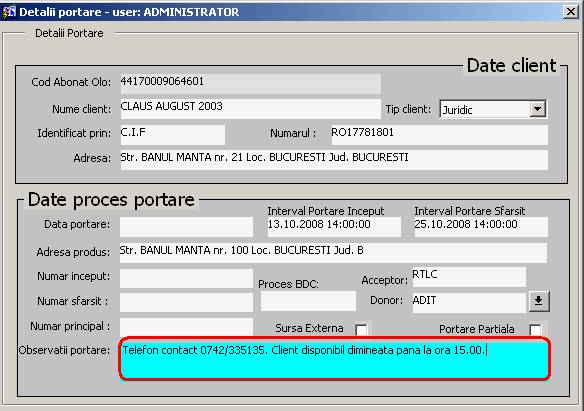Screen dimensions: 584x411
Task: Close the Detalii portare window
Action: [571, 12]
